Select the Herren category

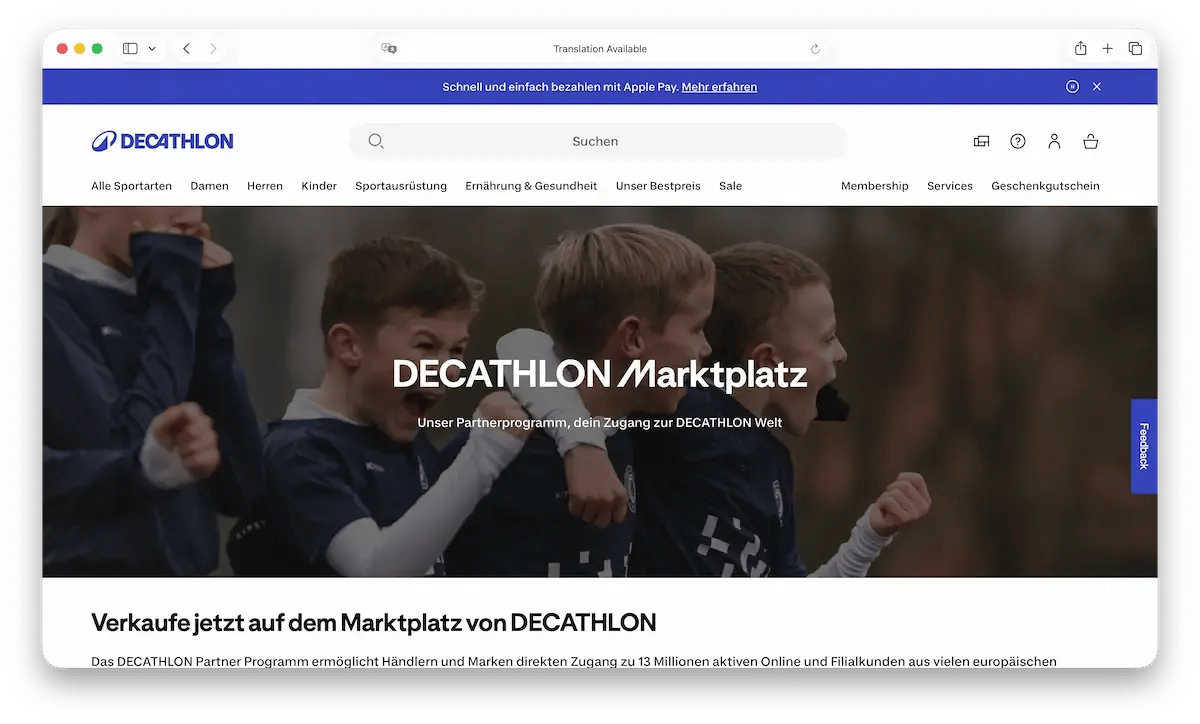(x=265, y=186)
